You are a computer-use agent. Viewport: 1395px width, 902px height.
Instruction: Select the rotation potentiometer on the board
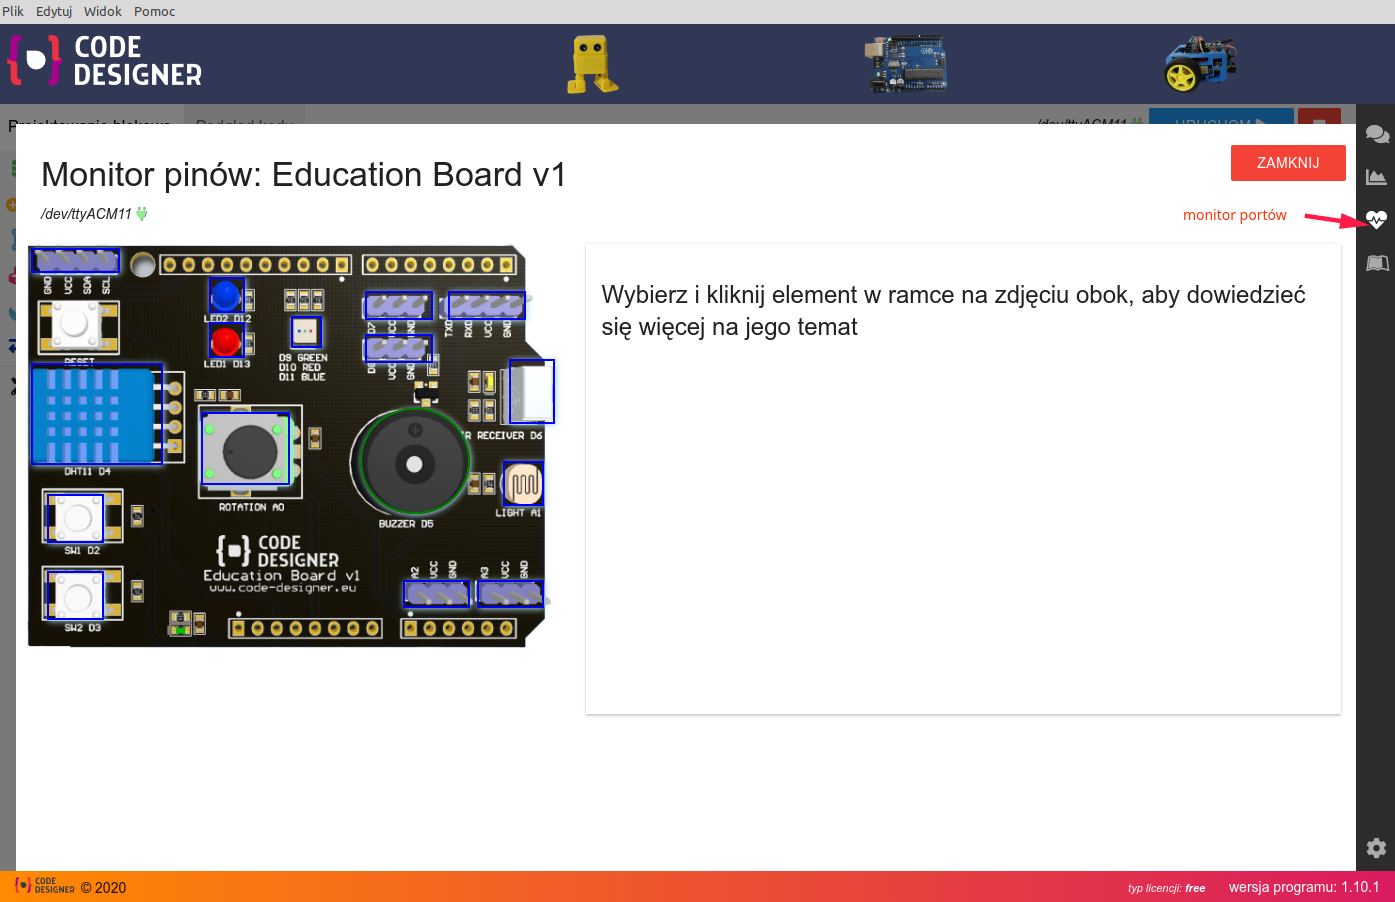tap(246, 449)
